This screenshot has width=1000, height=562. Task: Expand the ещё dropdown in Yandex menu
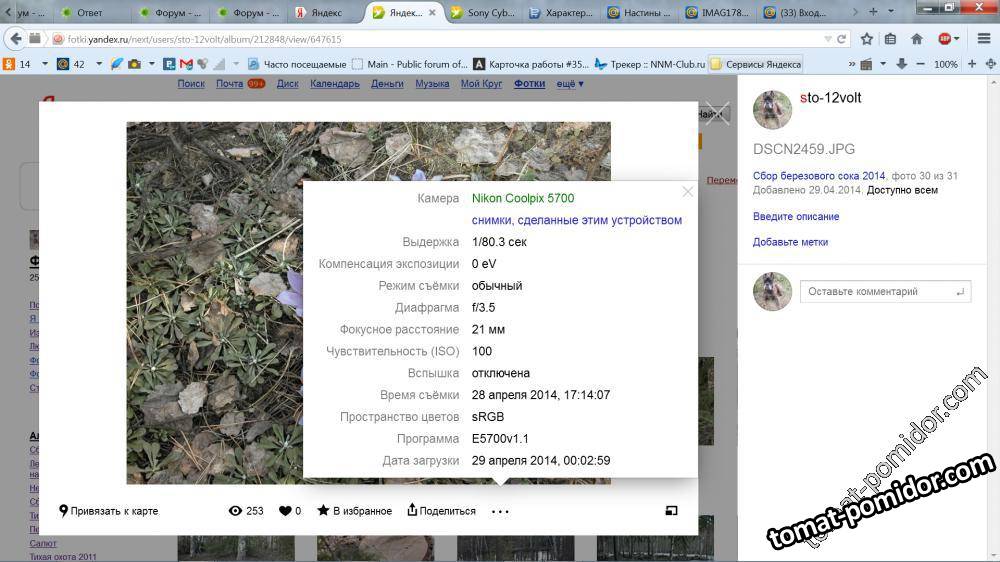[x=570, y=84]
